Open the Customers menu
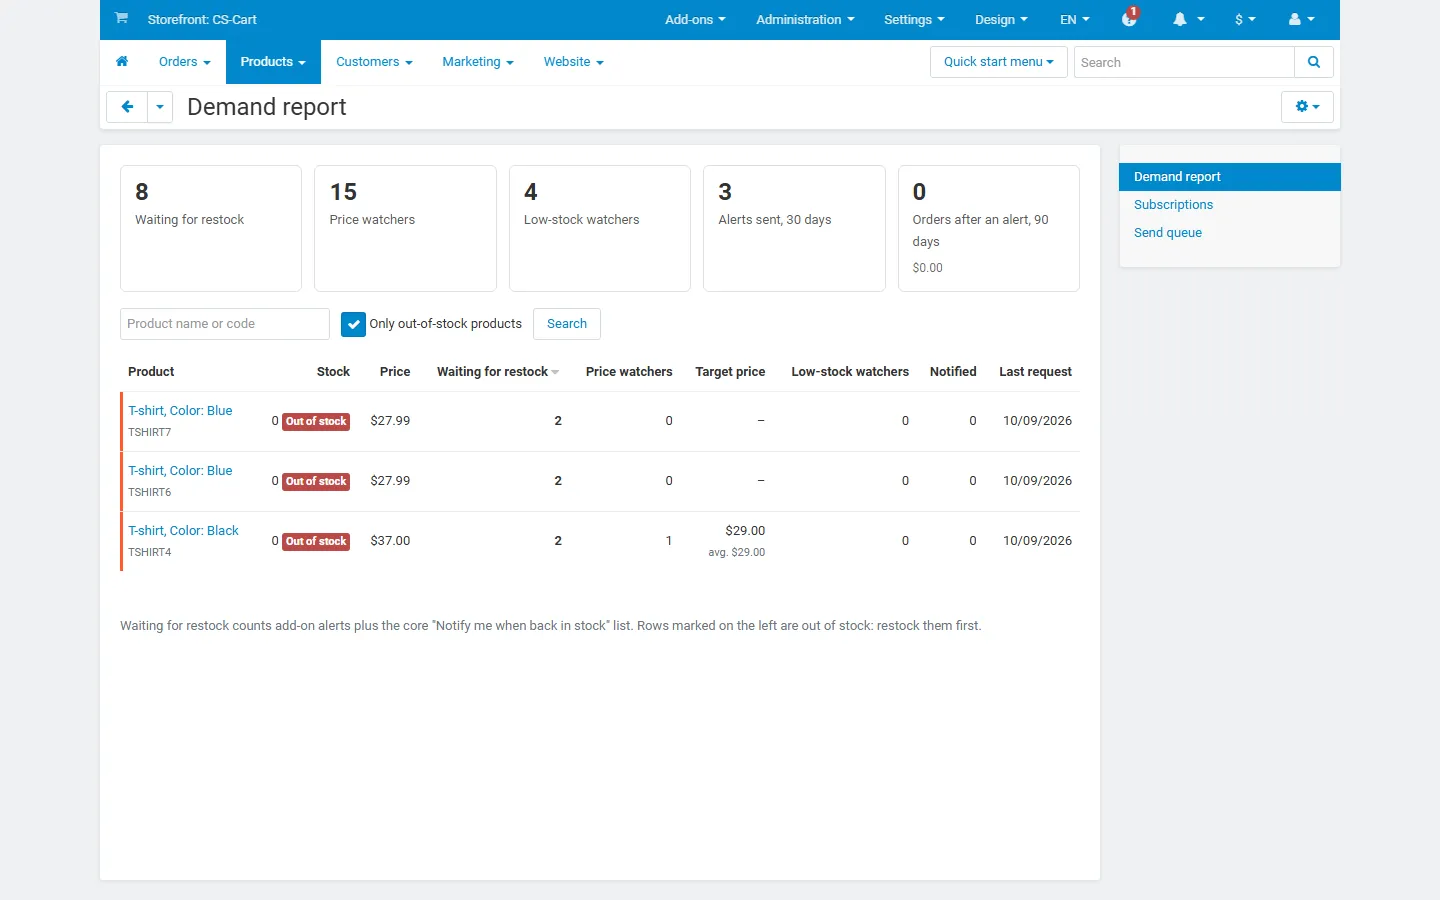This screenshot has height=900, width=1440. click(x=374, y=62)
